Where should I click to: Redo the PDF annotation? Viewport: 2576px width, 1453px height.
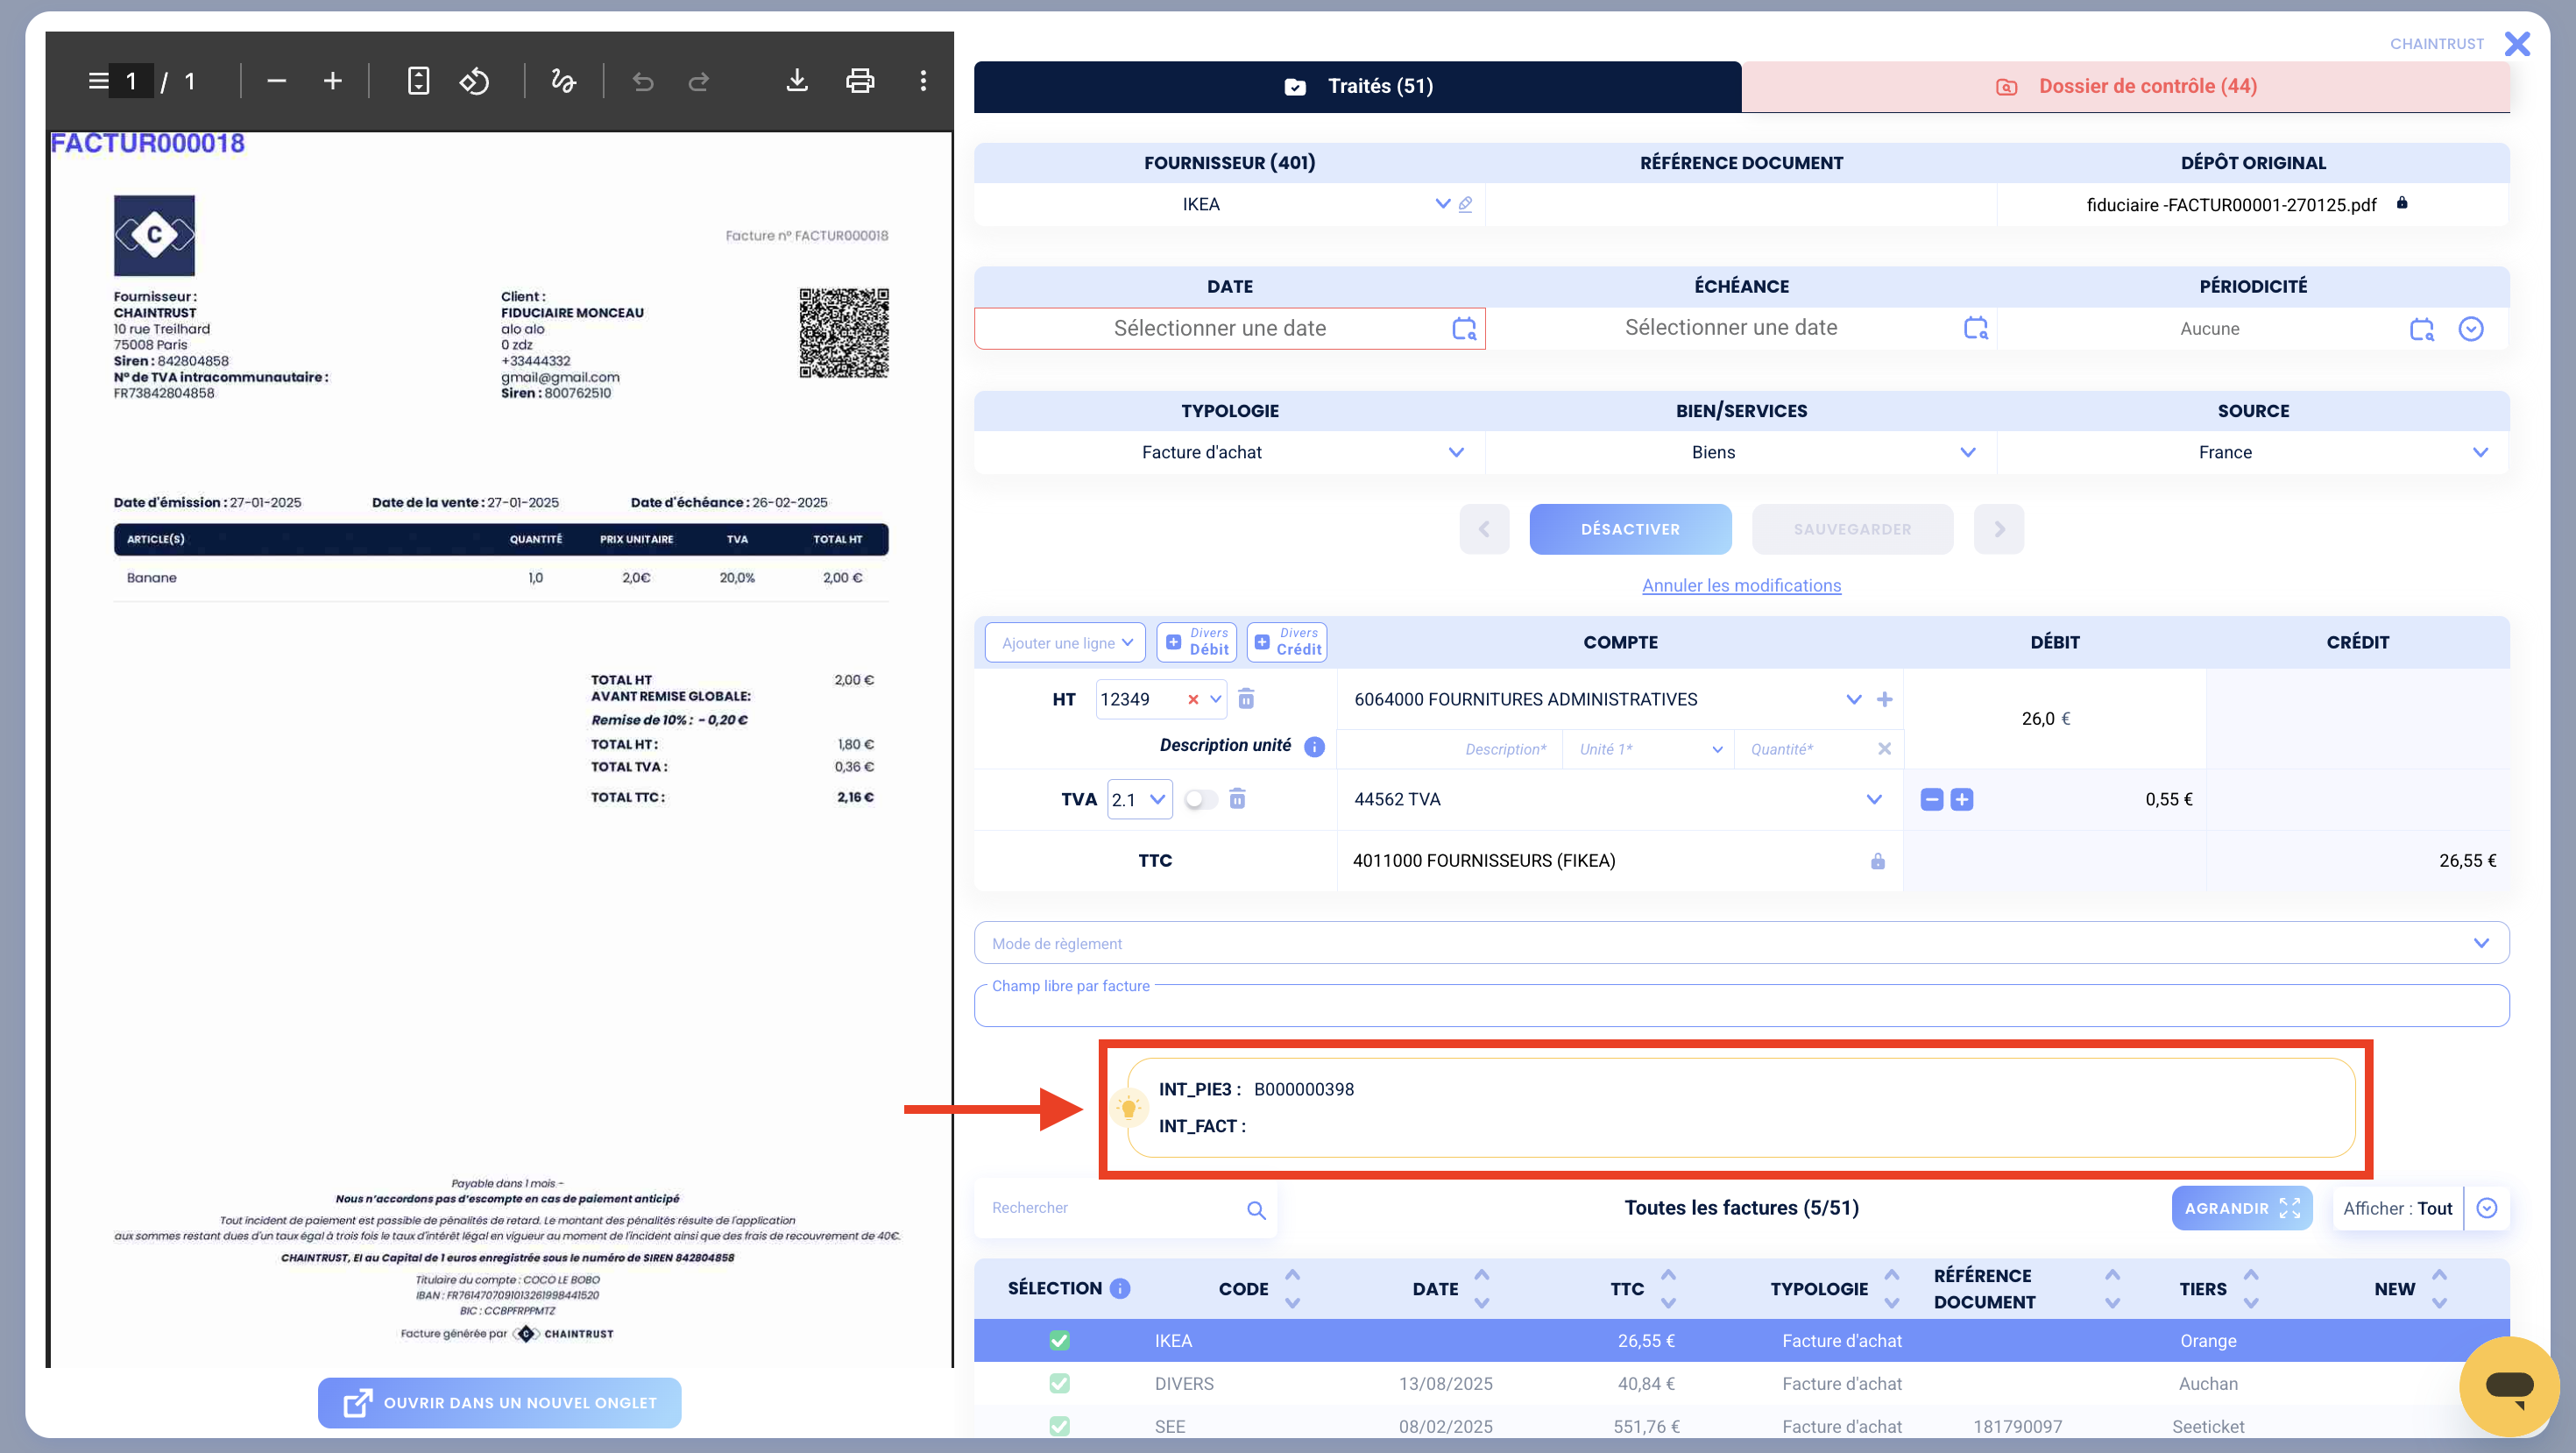click(699, 81)
